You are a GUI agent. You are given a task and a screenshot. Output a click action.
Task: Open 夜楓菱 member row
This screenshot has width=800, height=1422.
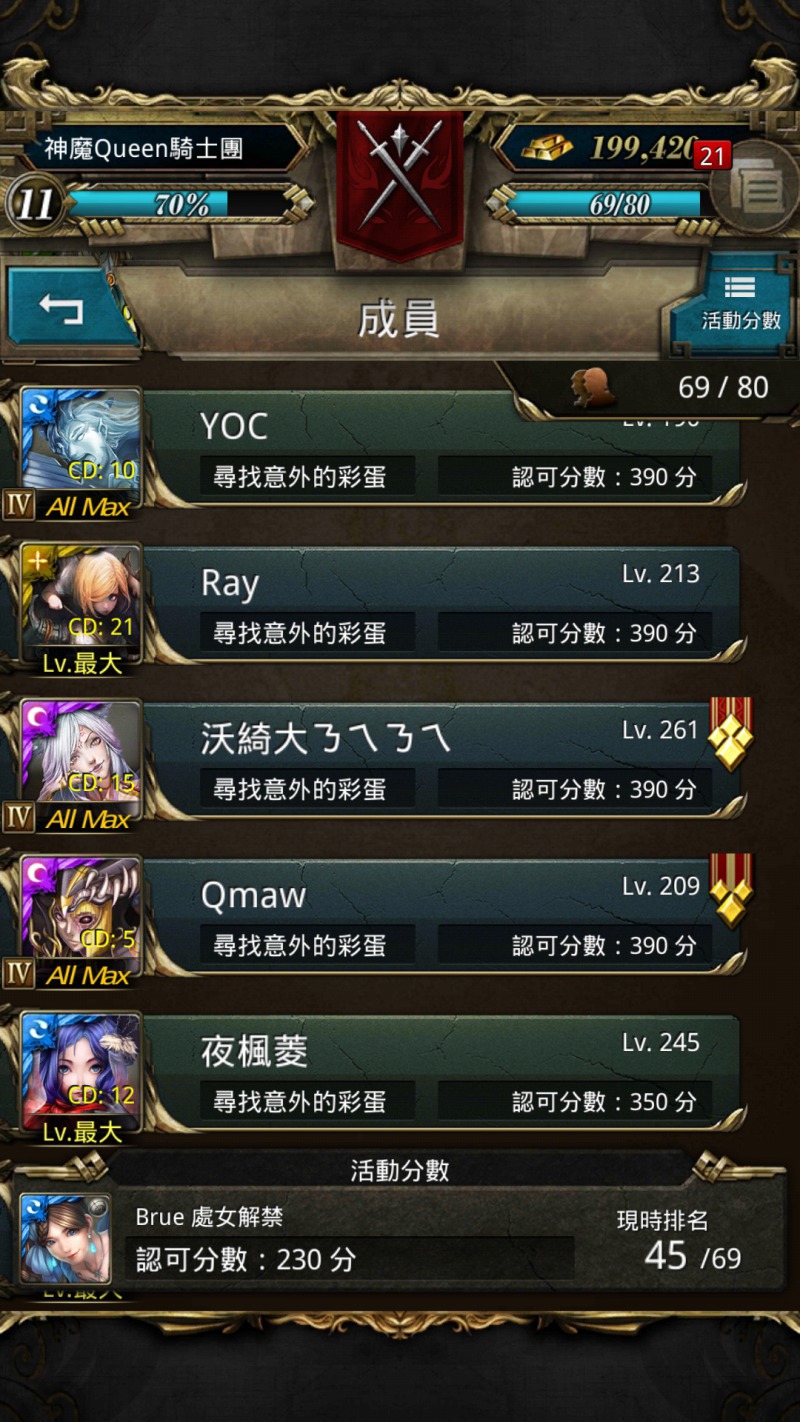coord(442,1071)
